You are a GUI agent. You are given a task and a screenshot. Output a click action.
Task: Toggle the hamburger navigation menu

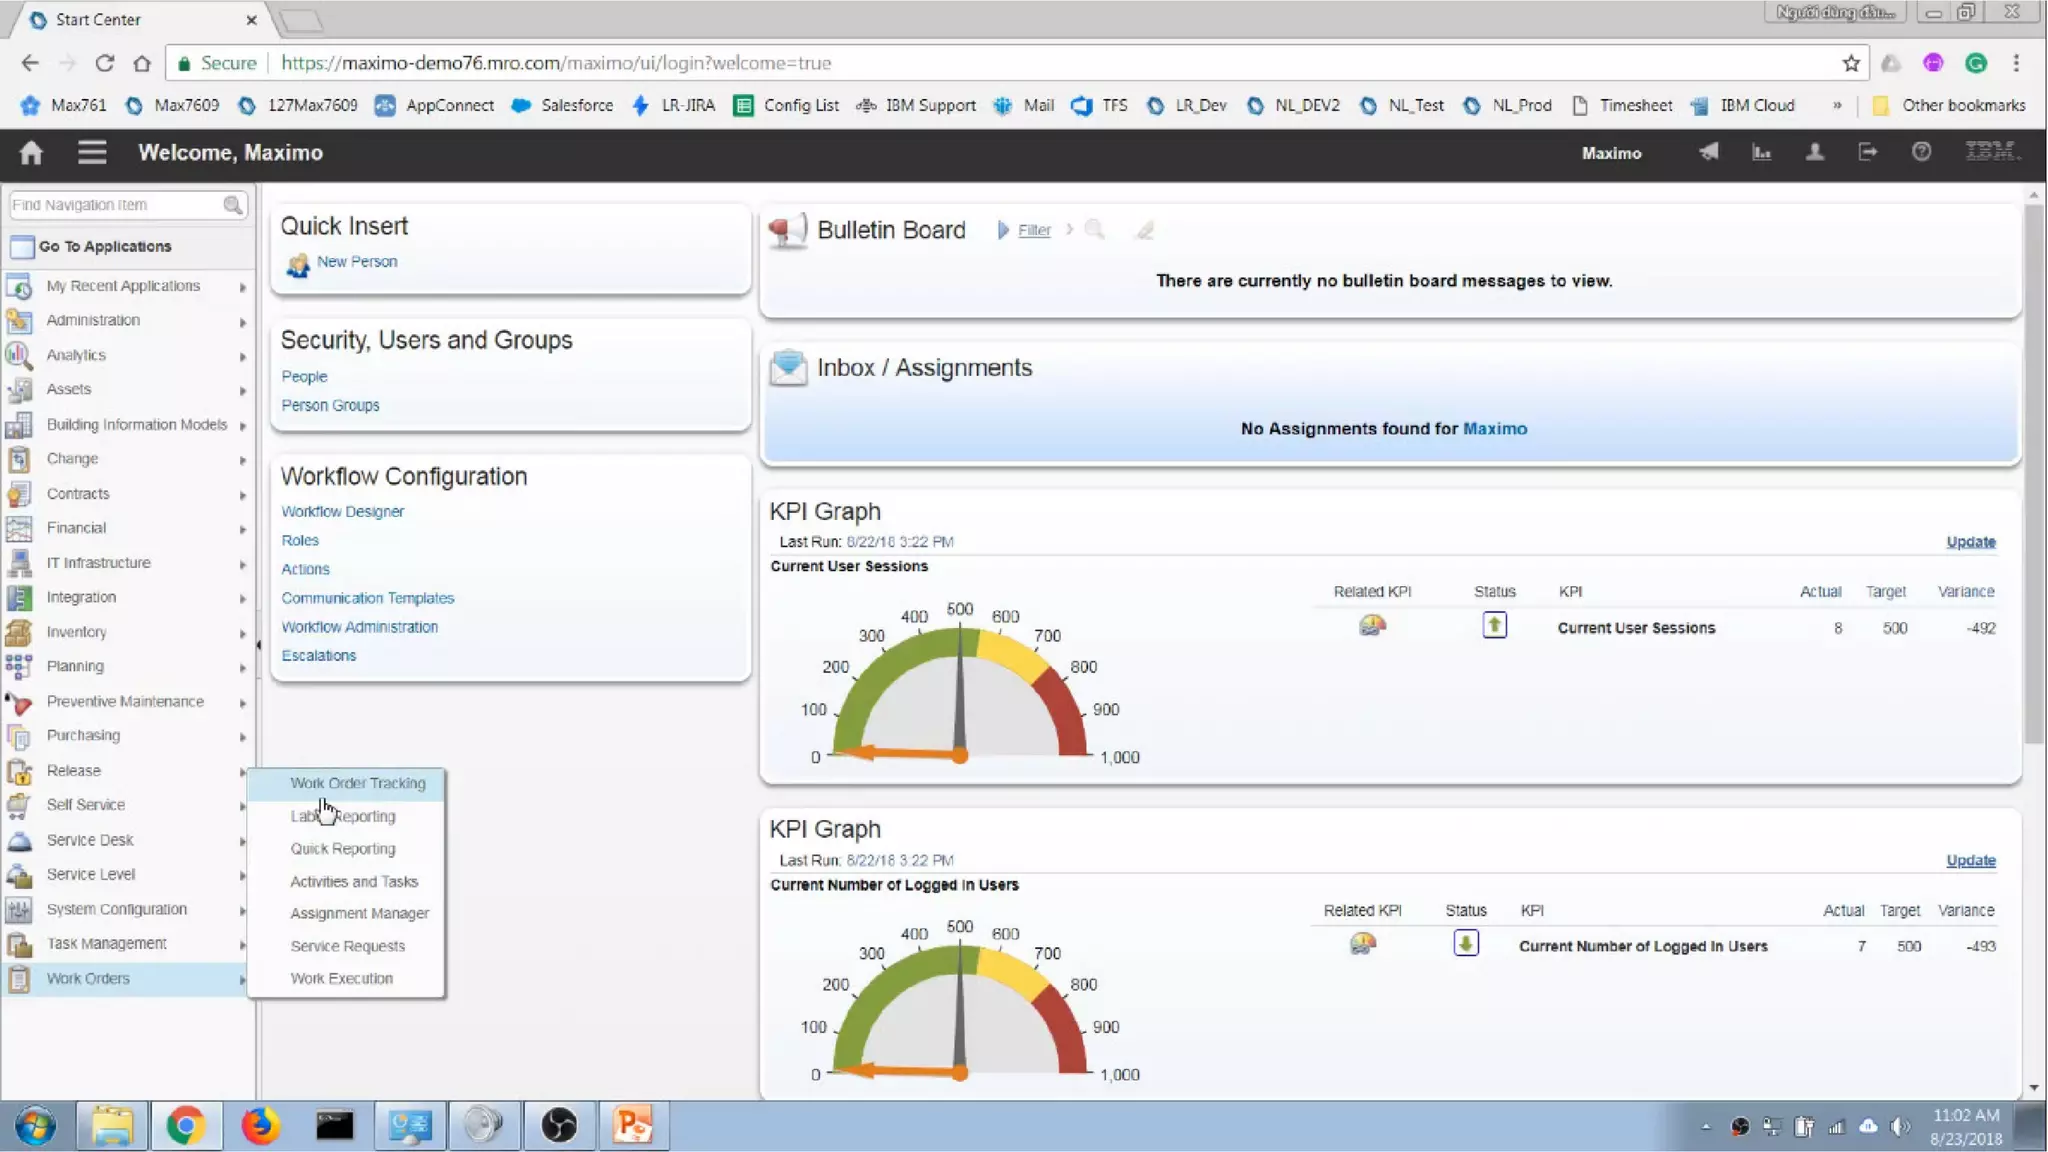(x=92, y=152)
